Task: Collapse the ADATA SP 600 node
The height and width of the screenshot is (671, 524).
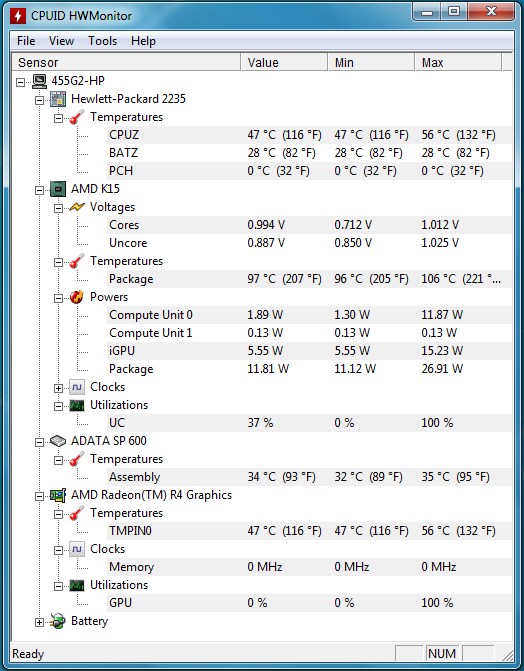Action: [39, 442]
